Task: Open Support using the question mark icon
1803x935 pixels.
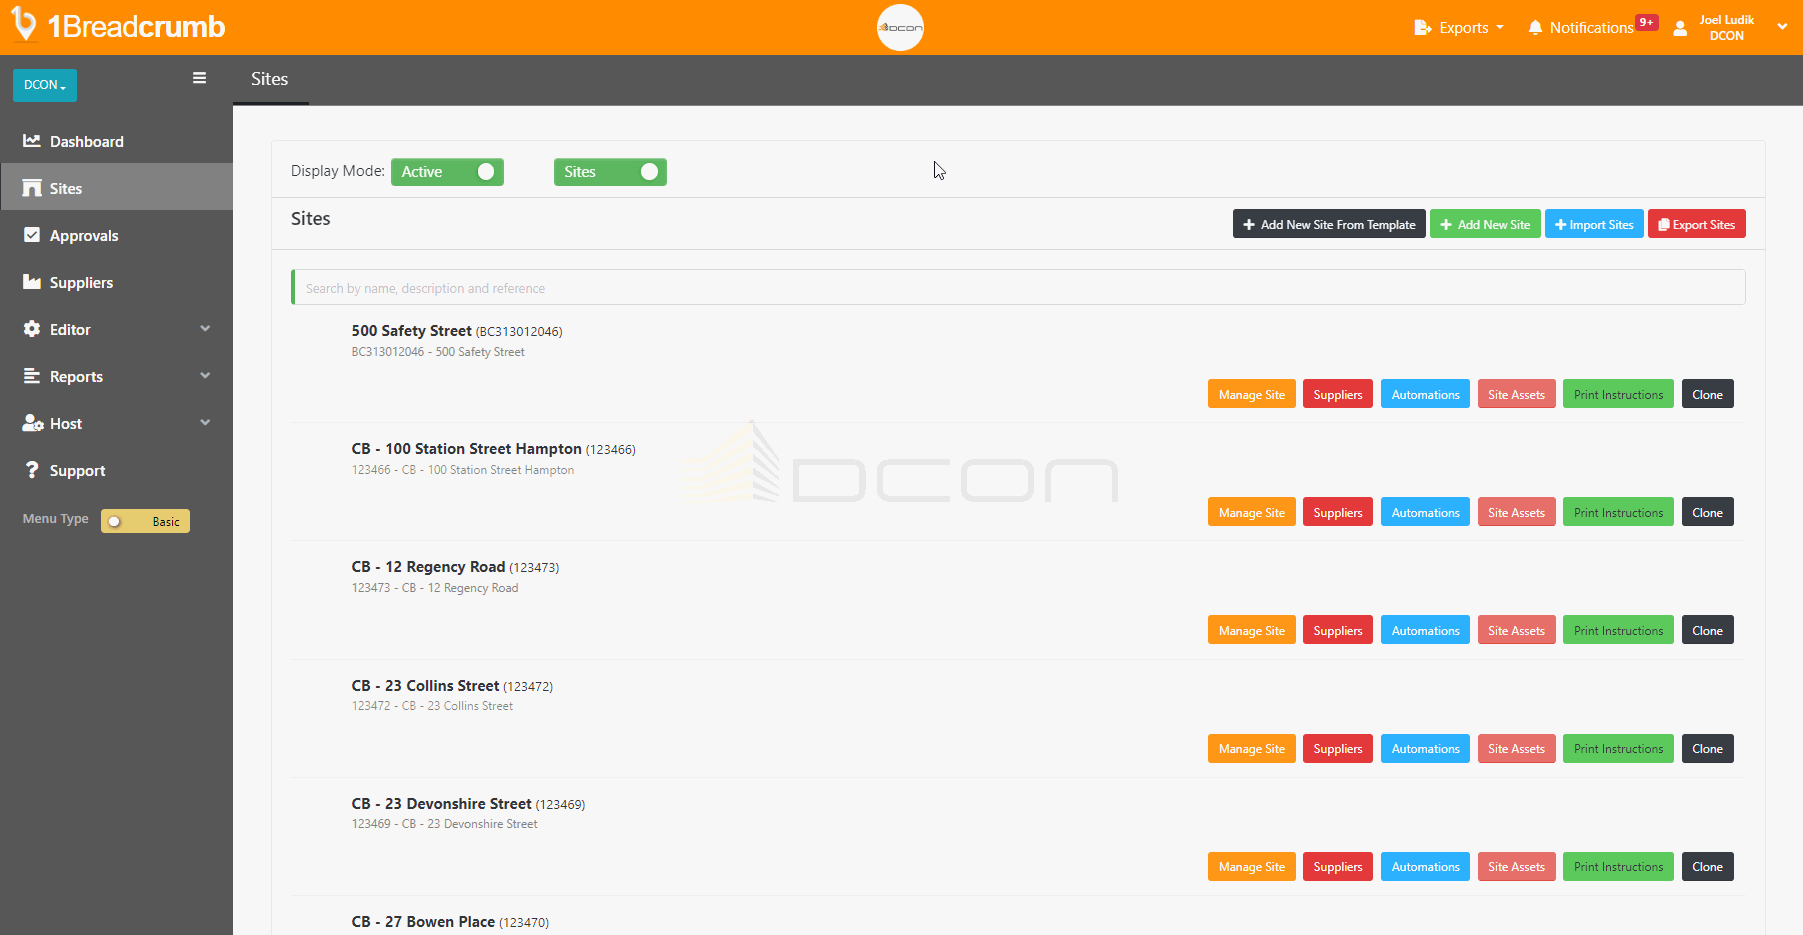Action: coord(33,470)
